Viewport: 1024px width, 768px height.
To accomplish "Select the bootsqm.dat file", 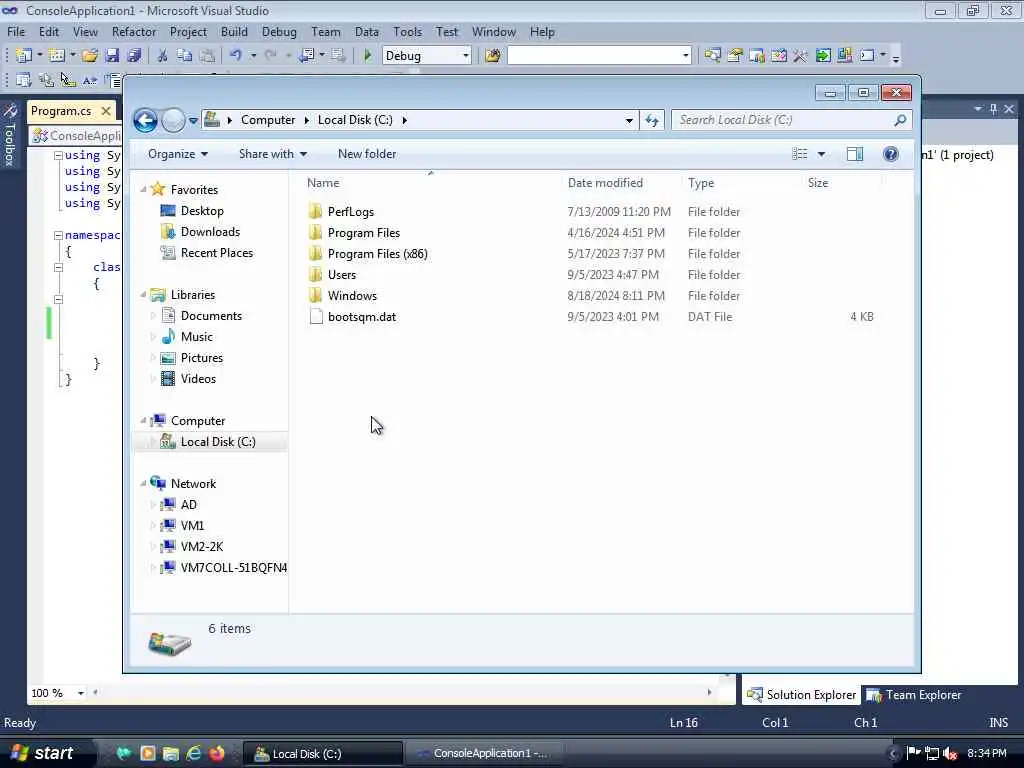I will [362, 317].
